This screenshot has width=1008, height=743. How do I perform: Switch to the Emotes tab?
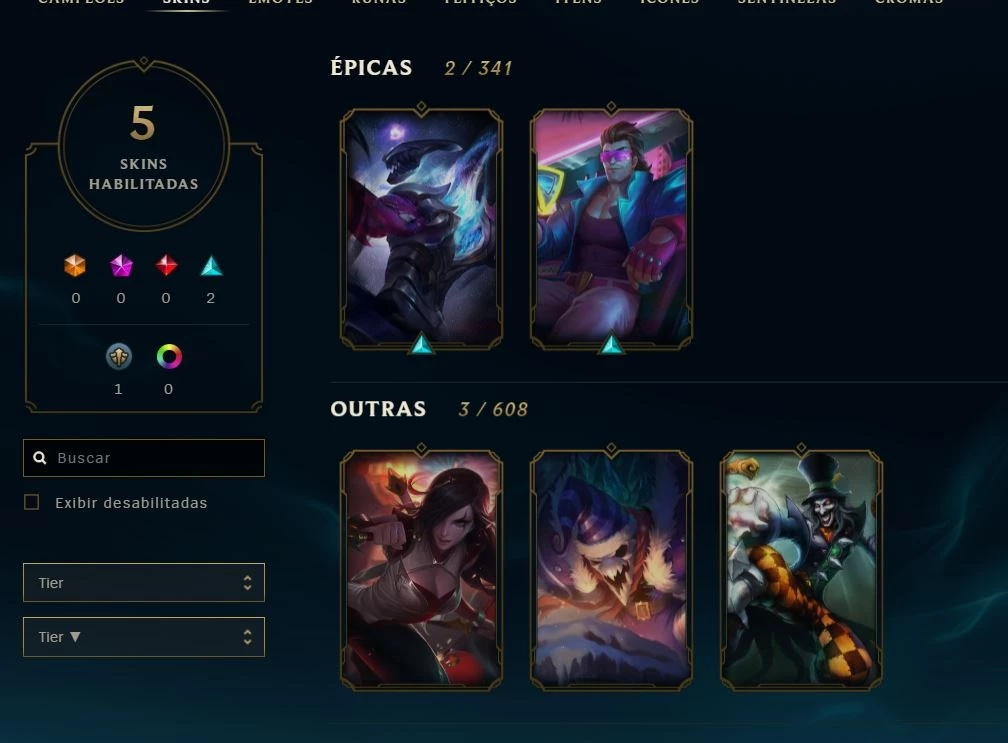click(280, 3)
